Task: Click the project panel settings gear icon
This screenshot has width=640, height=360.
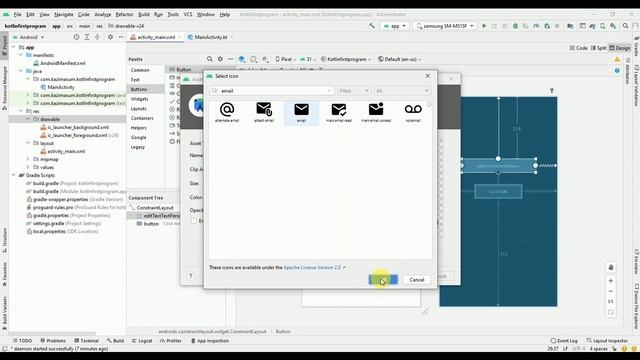Action: [x=110, y=37]
